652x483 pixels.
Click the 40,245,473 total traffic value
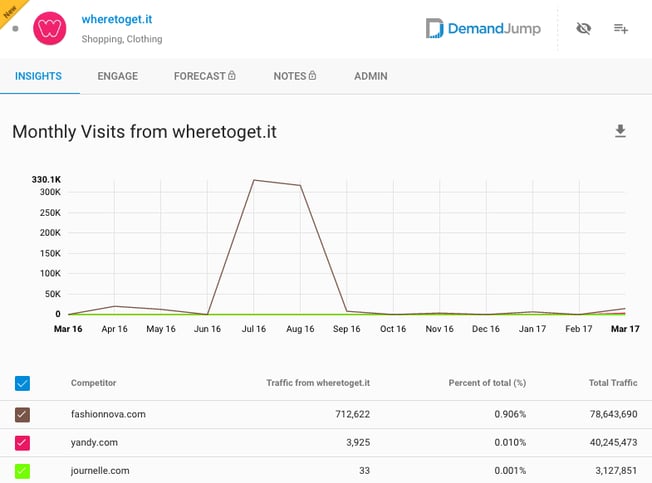click(613, 442)
